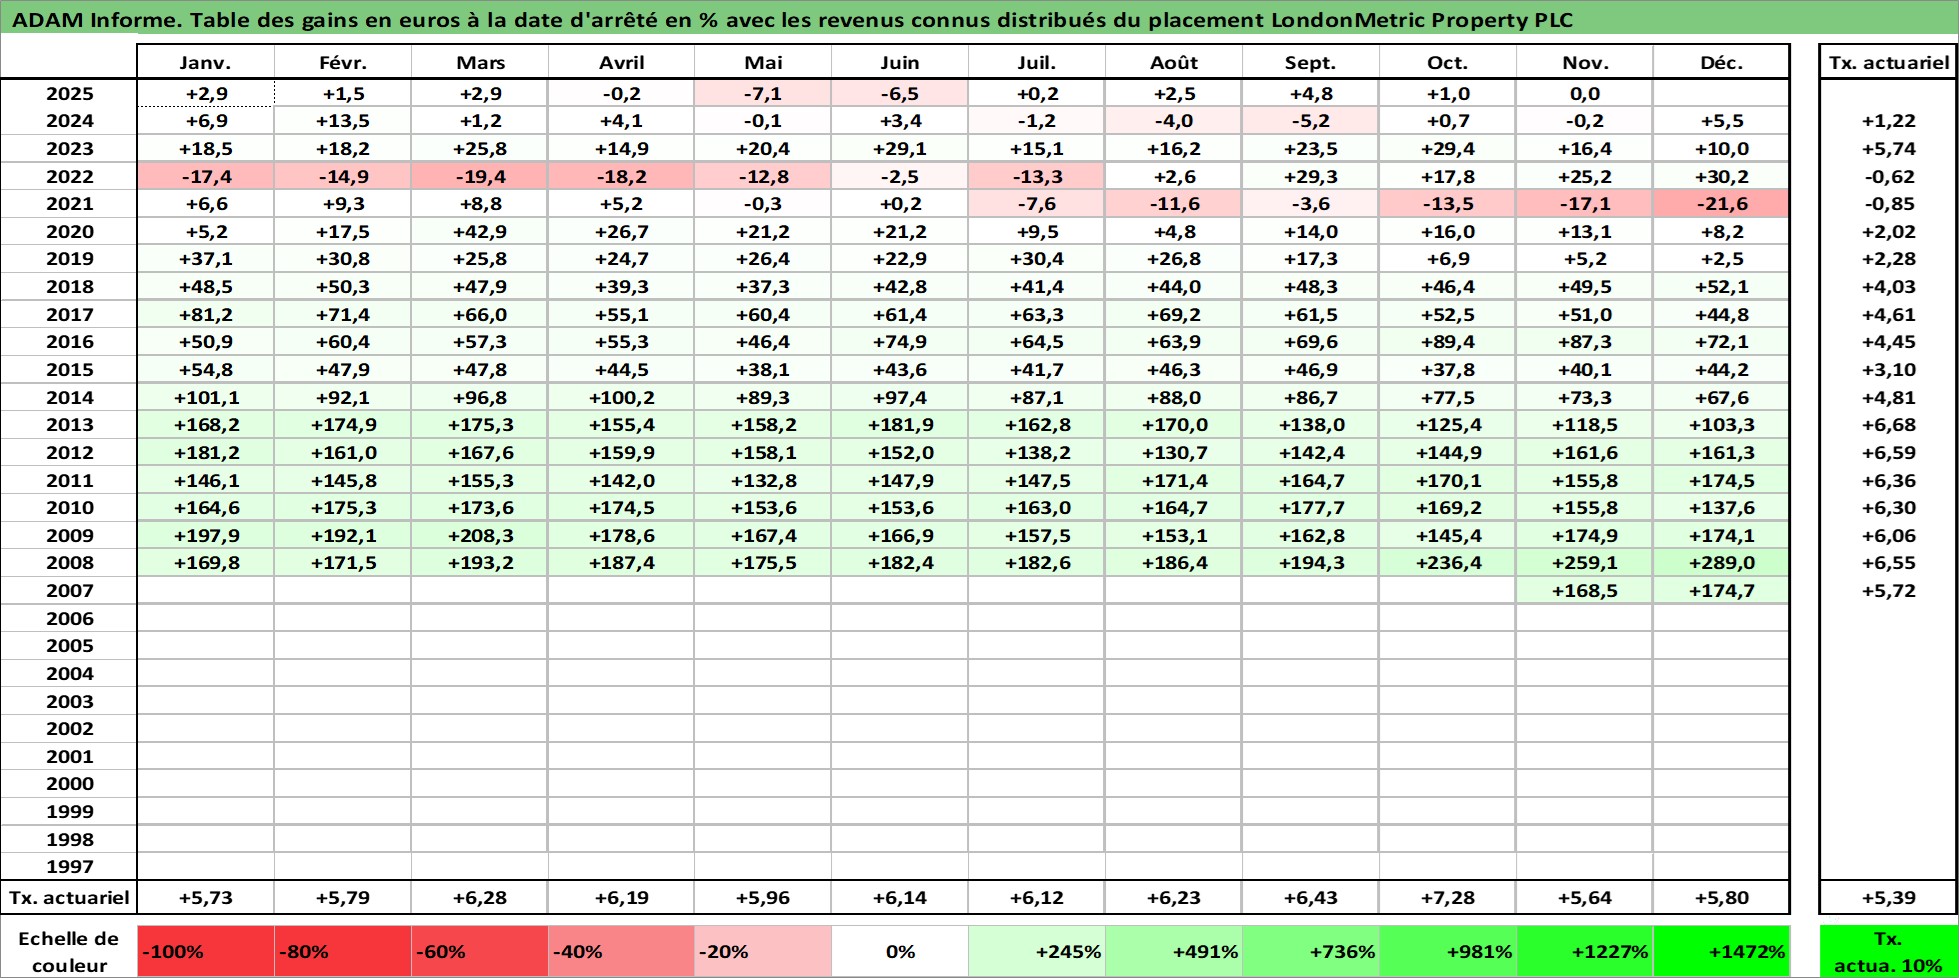This screenshot has height=978, width=1959.
Task: Select the +181,9 cell in 2013
Action: click(900, 424)
